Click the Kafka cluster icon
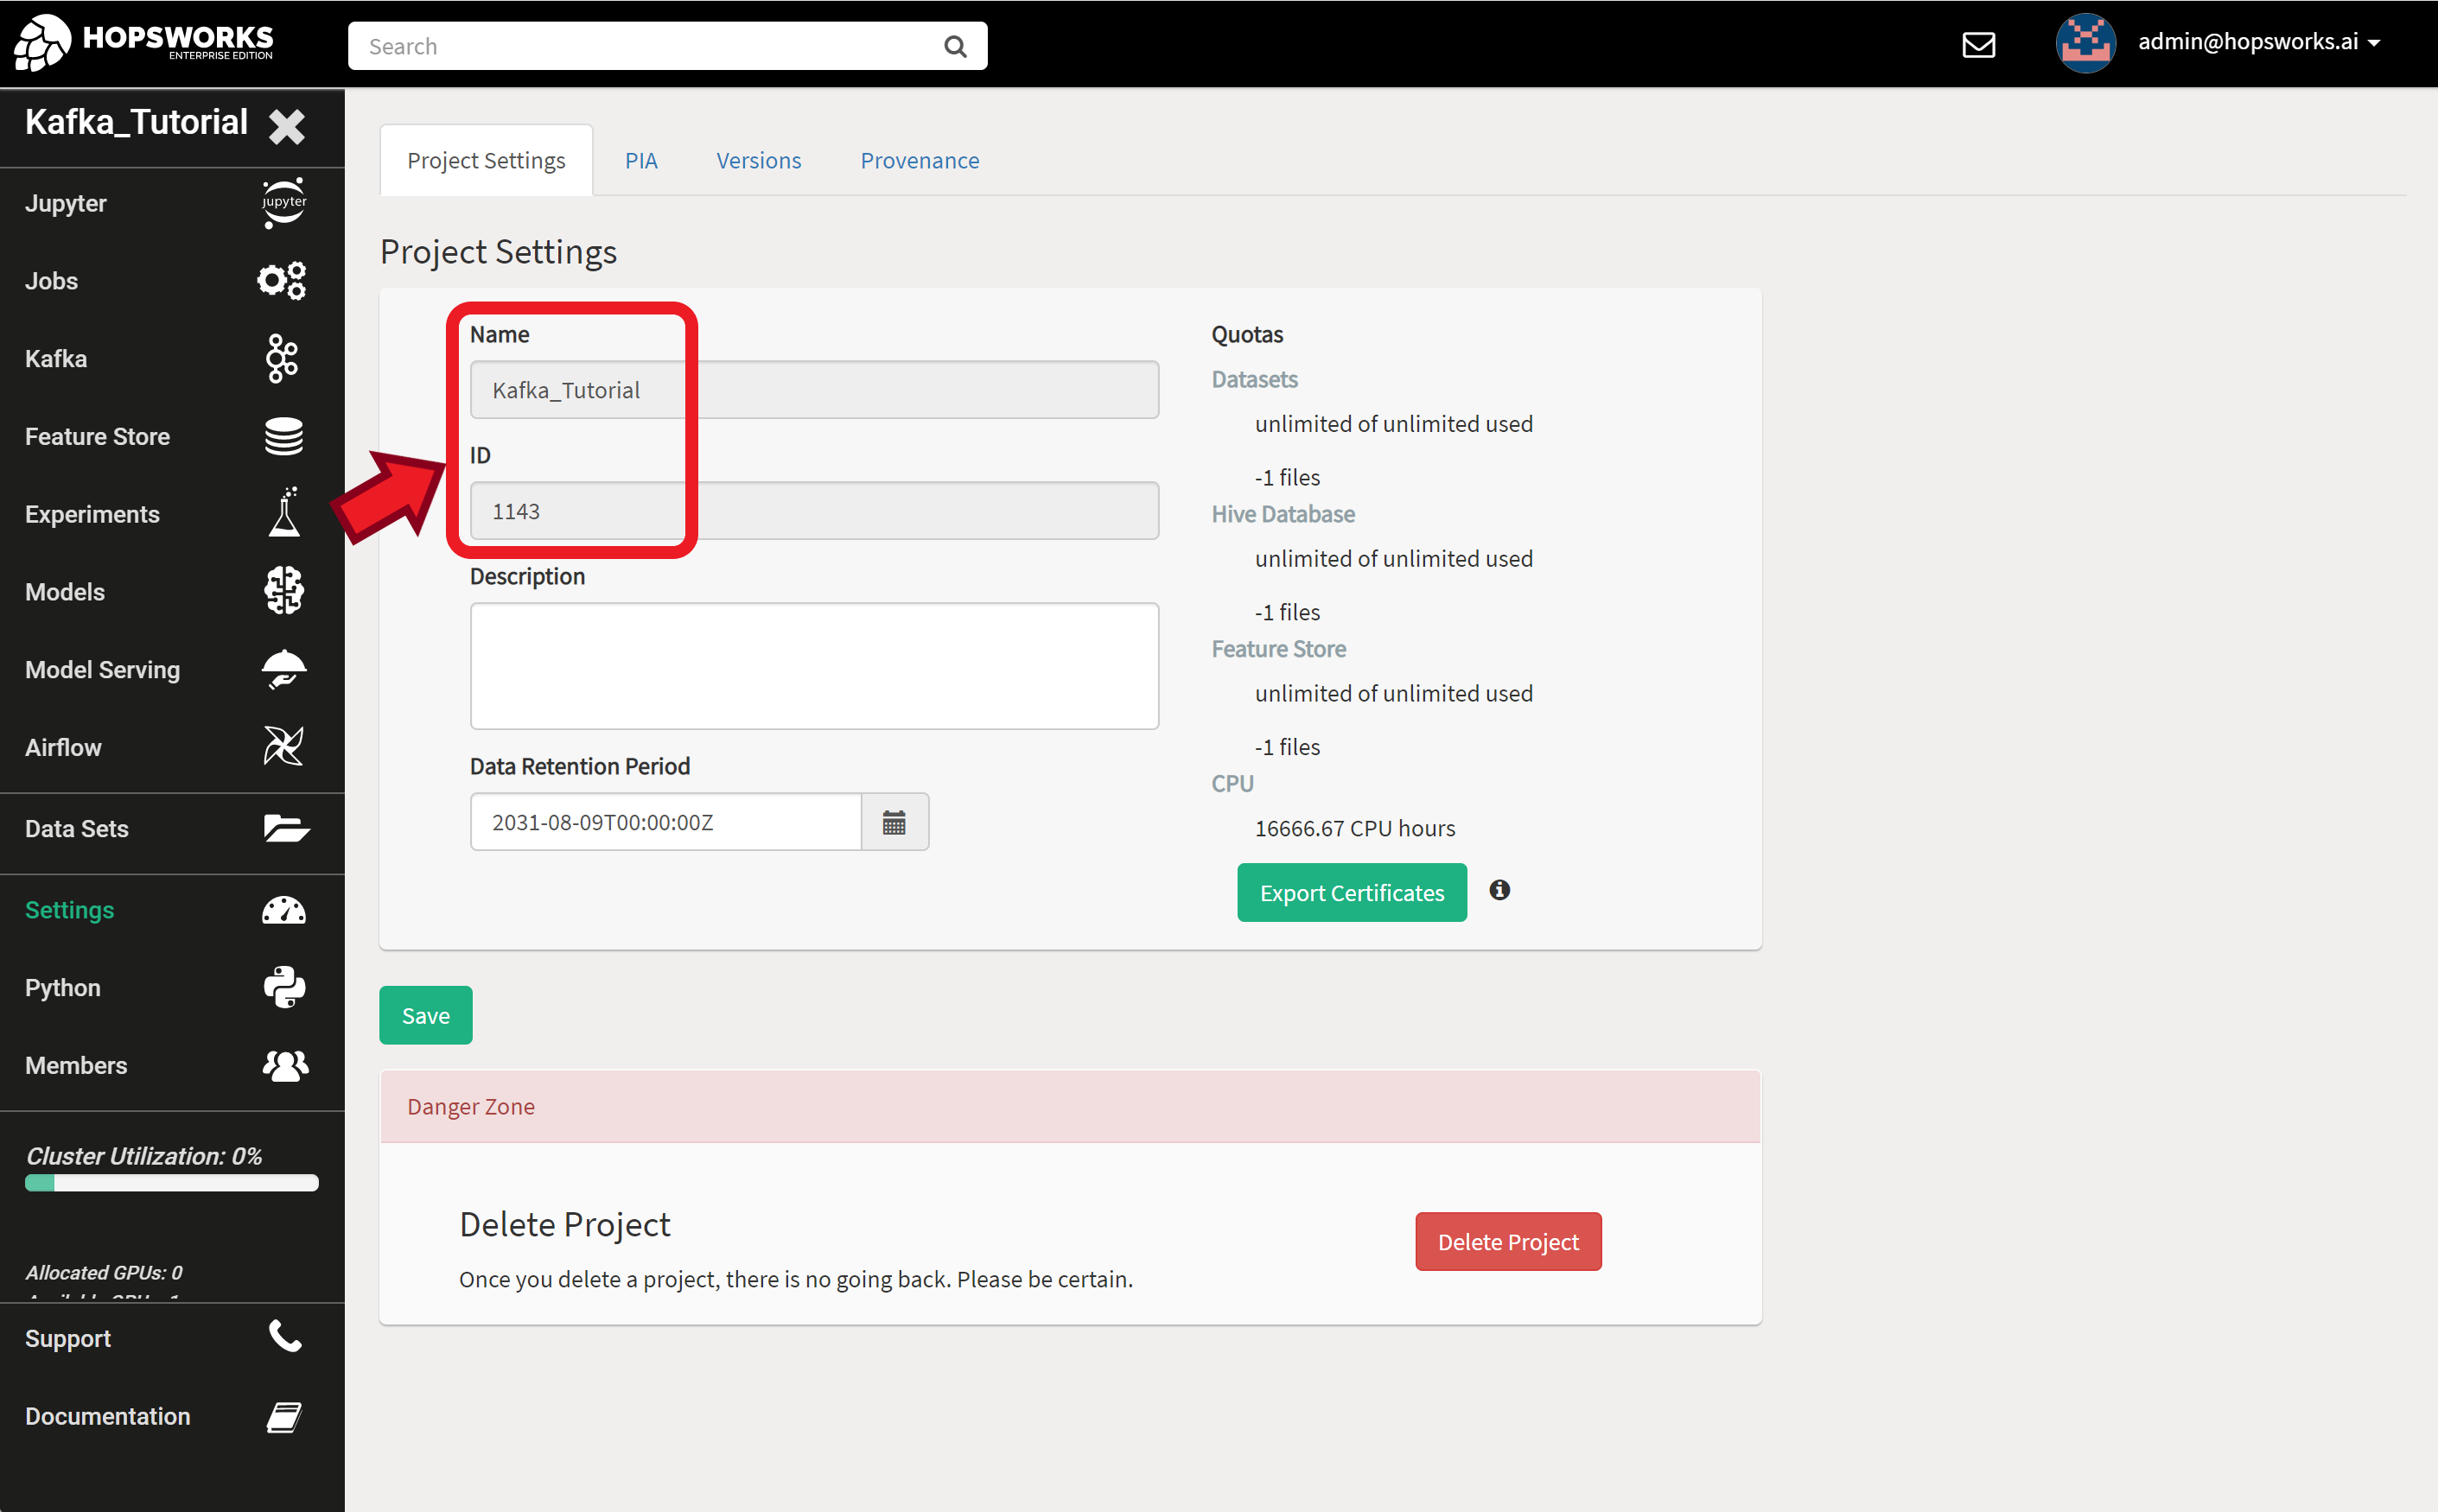The width and height of the screenshot is (2438, 1512). [281, 358]
